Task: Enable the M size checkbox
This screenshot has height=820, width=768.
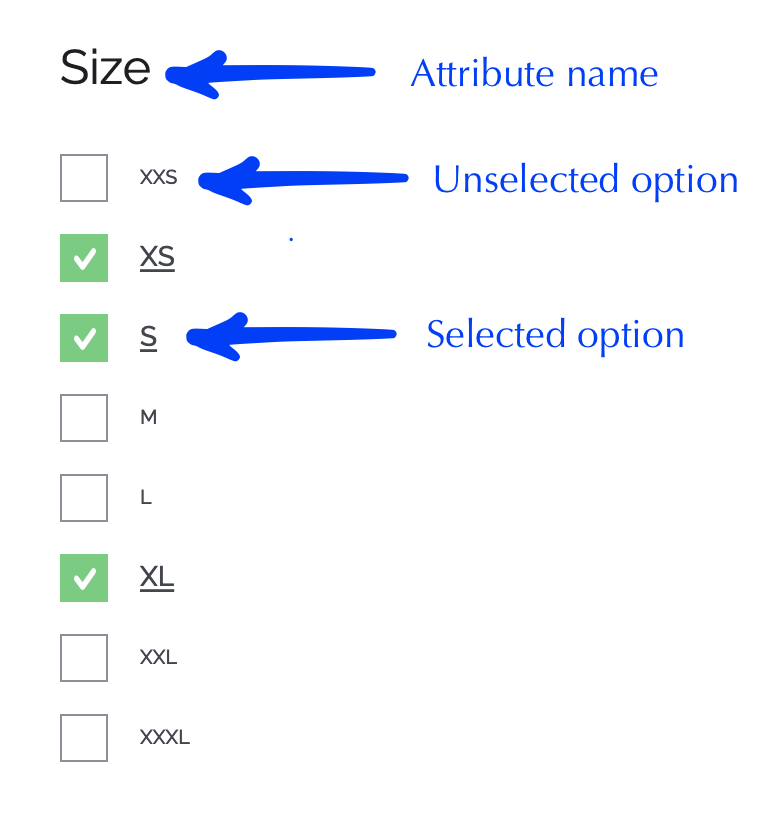Action: pos(84,418)
